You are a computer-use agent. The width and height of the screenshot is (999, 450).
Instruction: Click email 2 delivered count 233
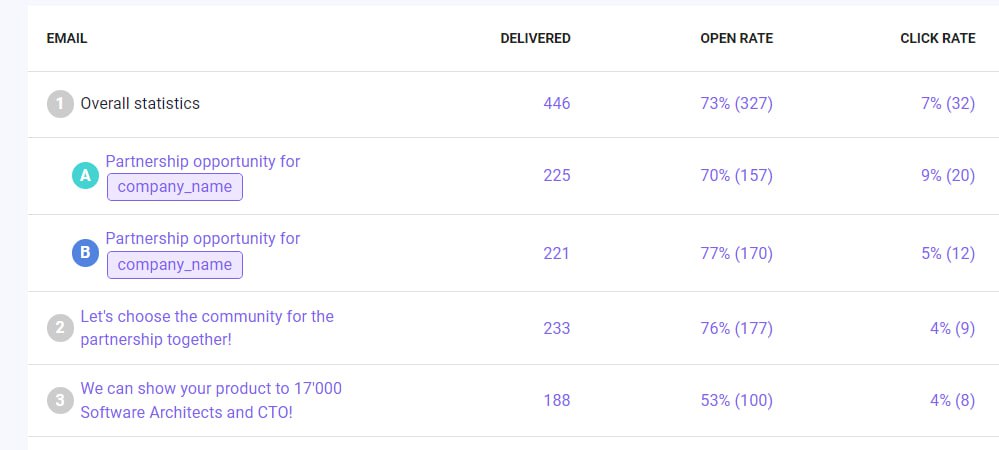(556, 328)
